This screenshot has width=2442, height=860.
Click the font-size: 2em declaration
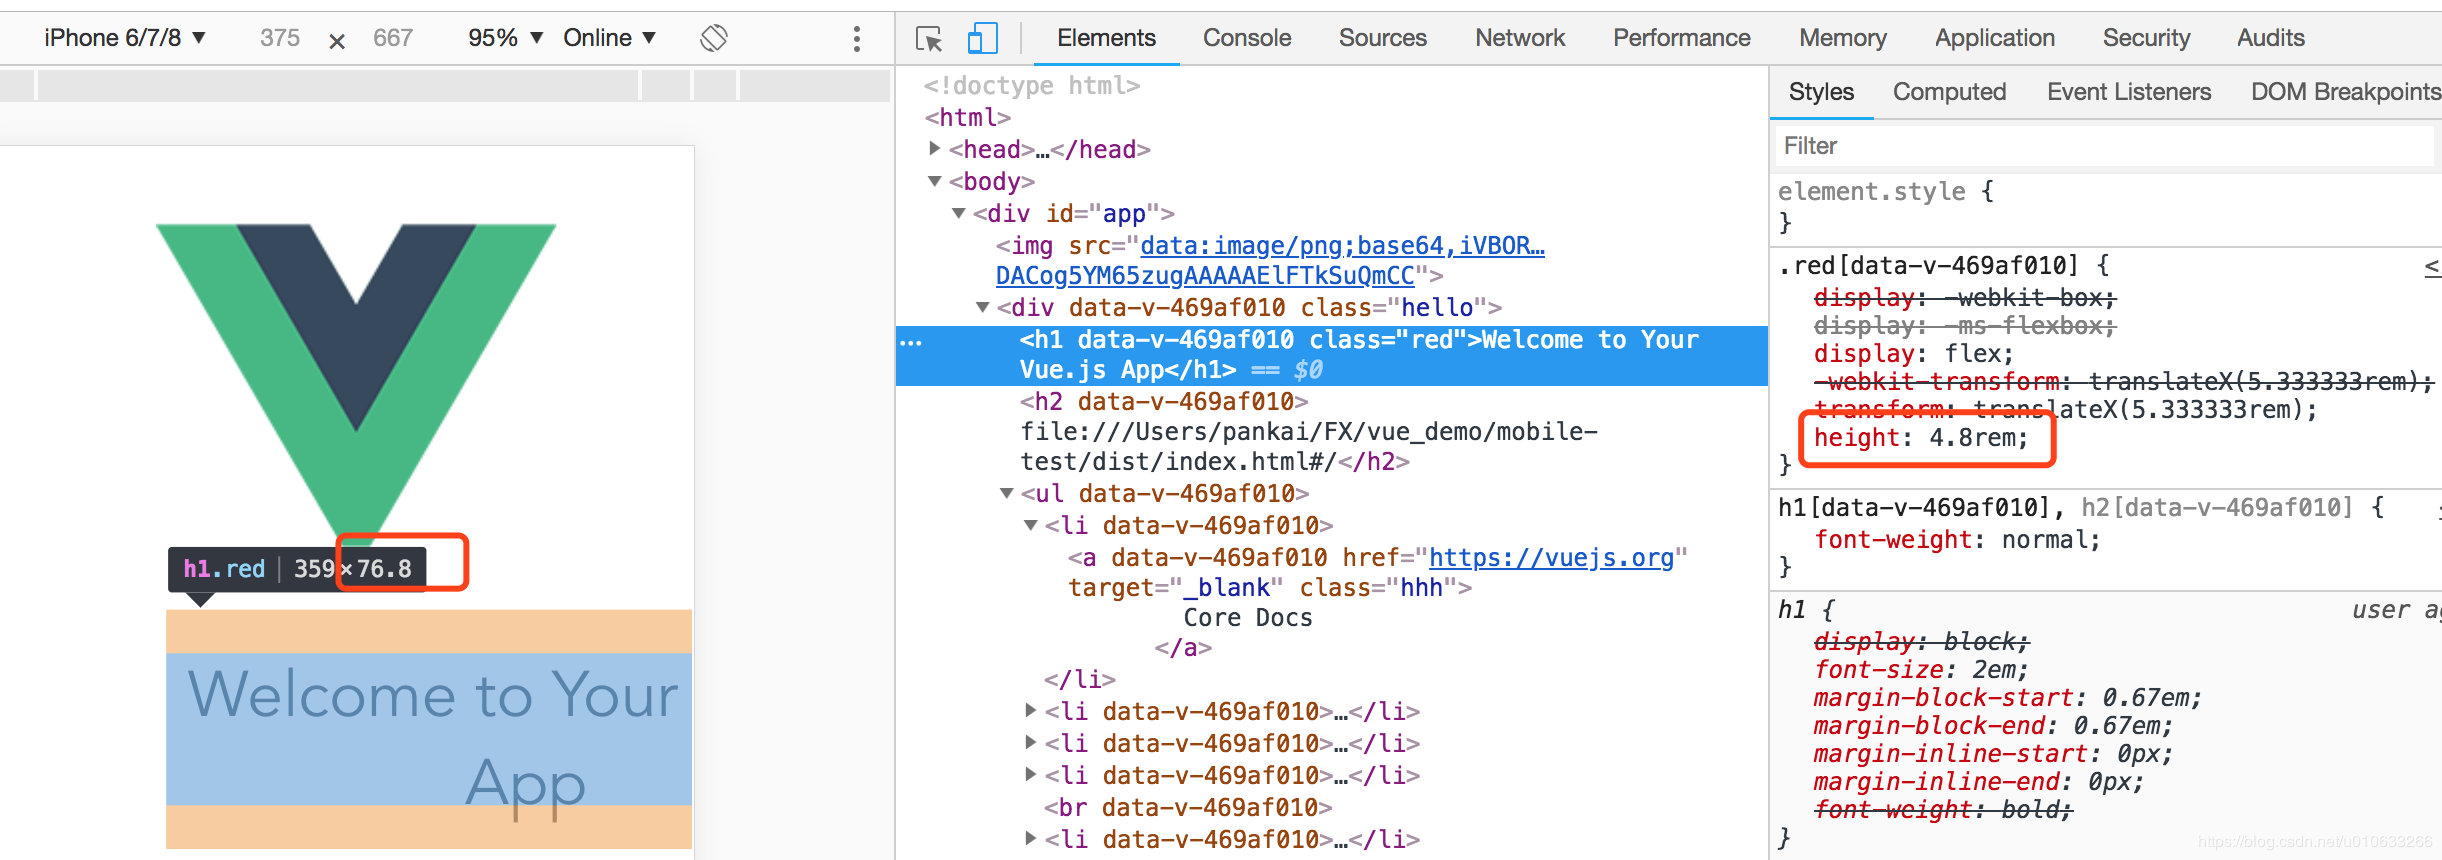[1921, 670]
